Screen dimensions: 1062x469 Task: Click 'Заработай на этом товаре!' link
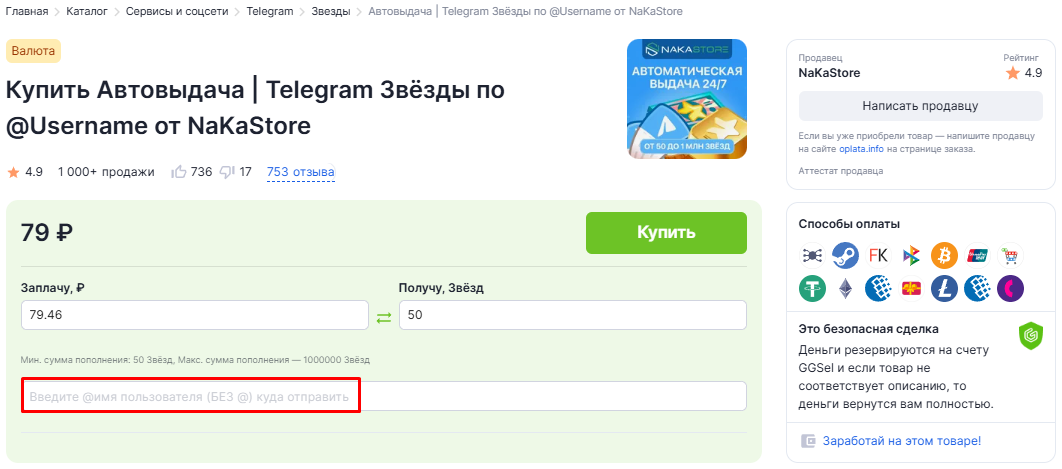pos(901,441)
